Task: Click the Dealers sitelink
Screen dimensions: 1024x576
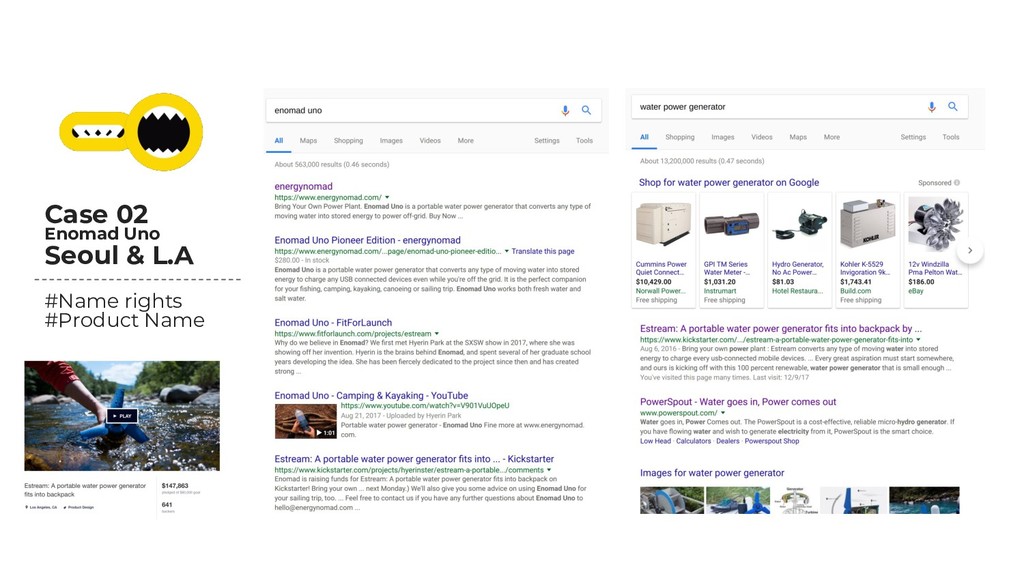Action: (x=728, y=441)
